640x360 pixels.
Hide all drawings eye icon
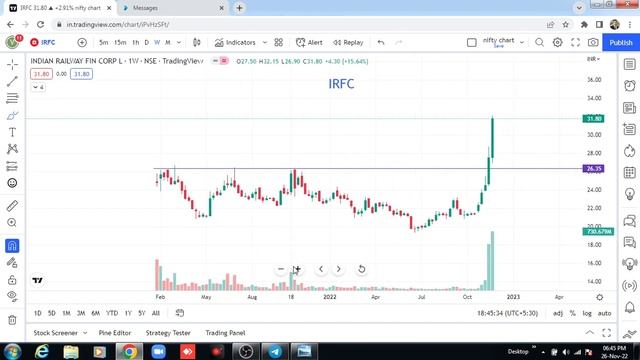[x=12, y=296]
